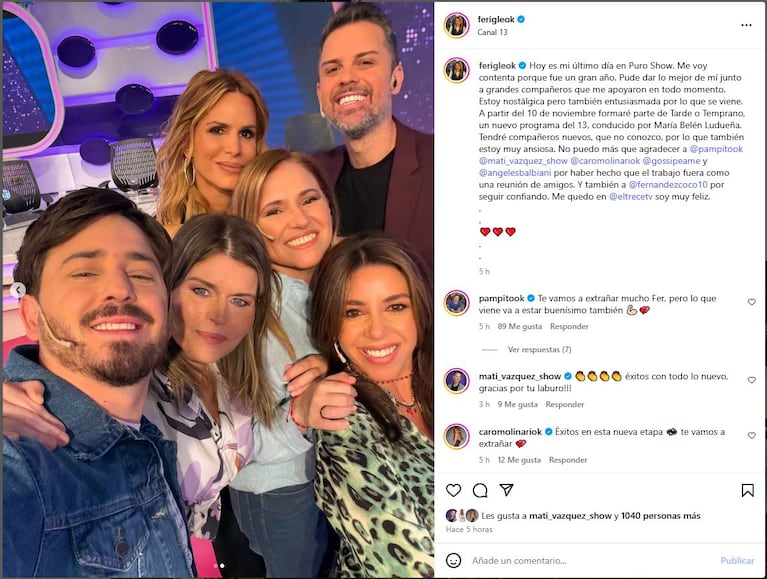Expand Ver respuestas (7) replies
The height and width of the screenshot is (579, 767).
coord(539,349)
